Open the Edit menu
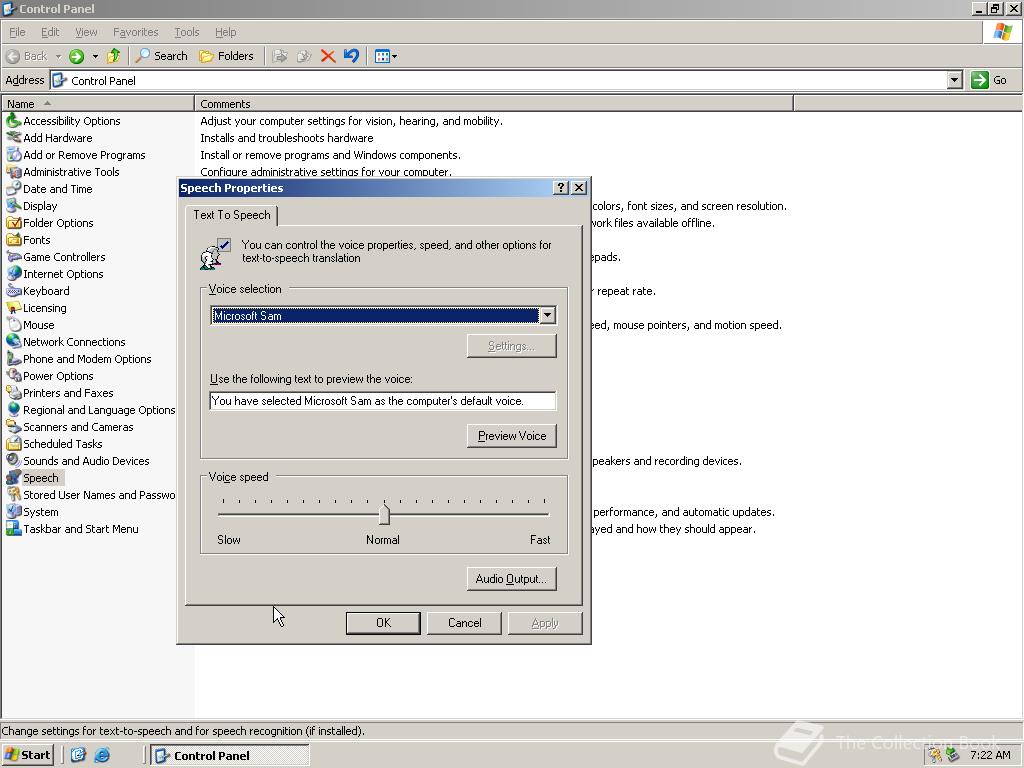The height and width of the screenshot is (768, 1024). (x=50, y=32)
